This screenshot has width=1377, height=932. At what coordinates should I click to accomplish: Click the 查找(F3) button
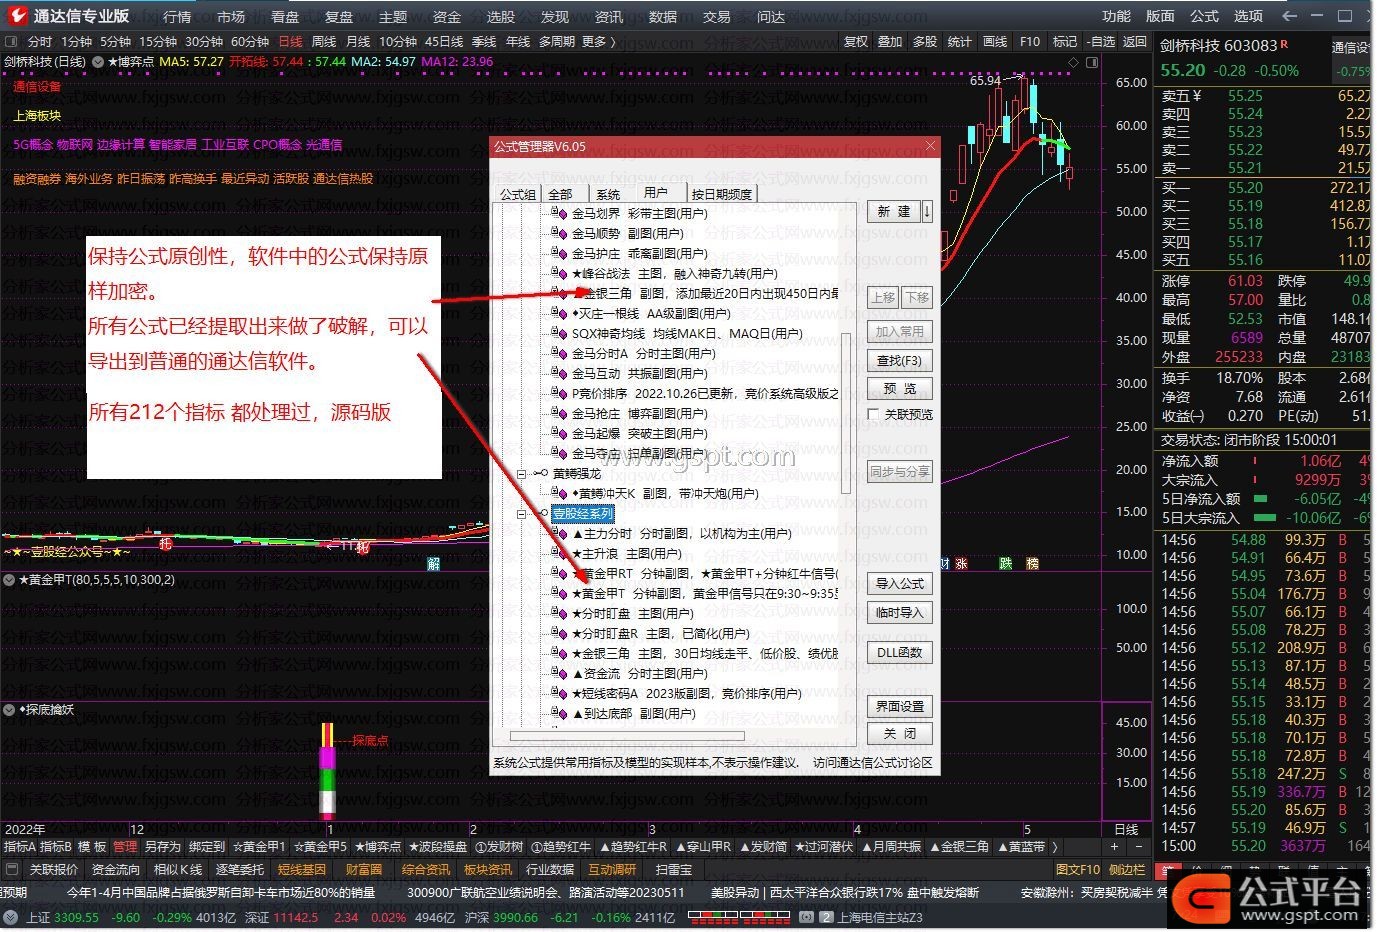click(x=899, y=360)
